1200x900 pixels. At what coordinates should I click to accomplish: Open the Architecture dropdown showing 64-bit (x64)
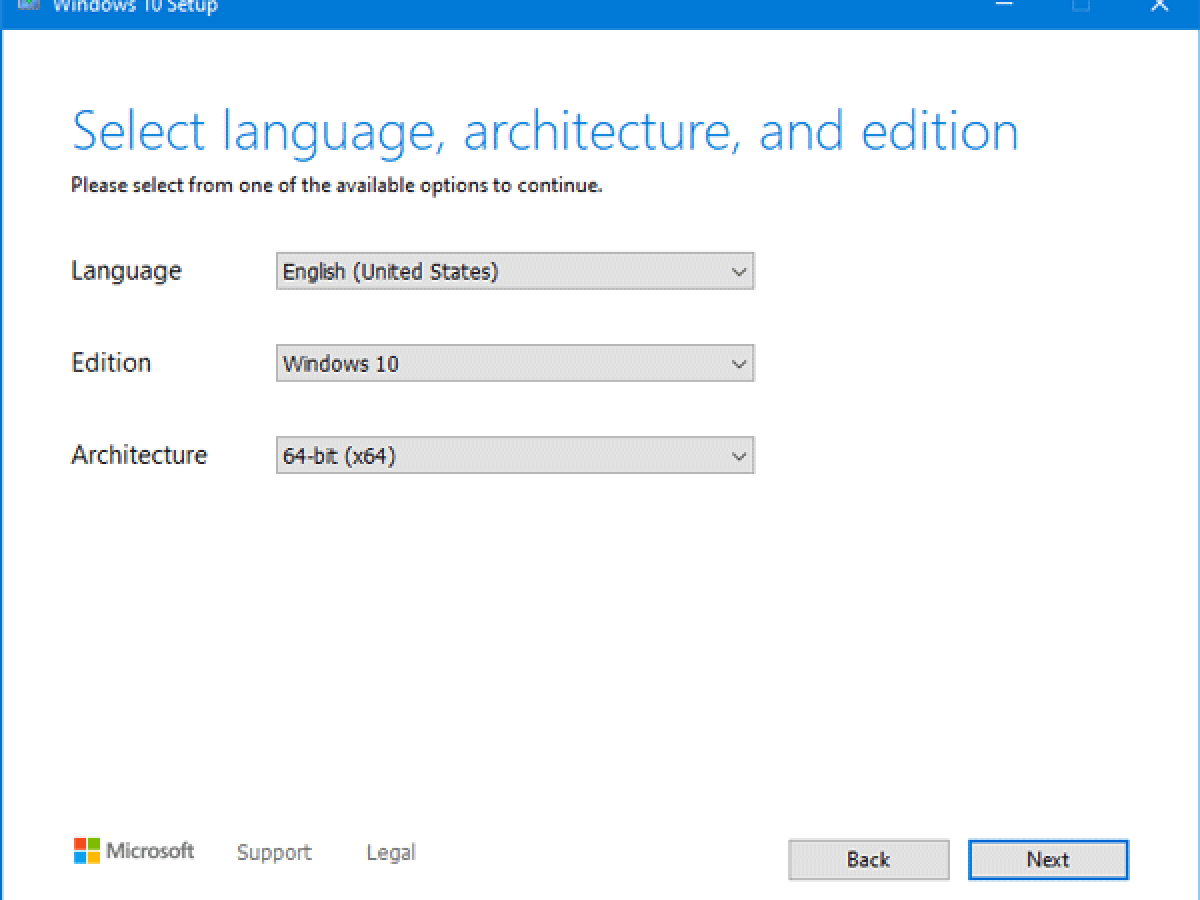pyautogui.click(x=515, y=456)
